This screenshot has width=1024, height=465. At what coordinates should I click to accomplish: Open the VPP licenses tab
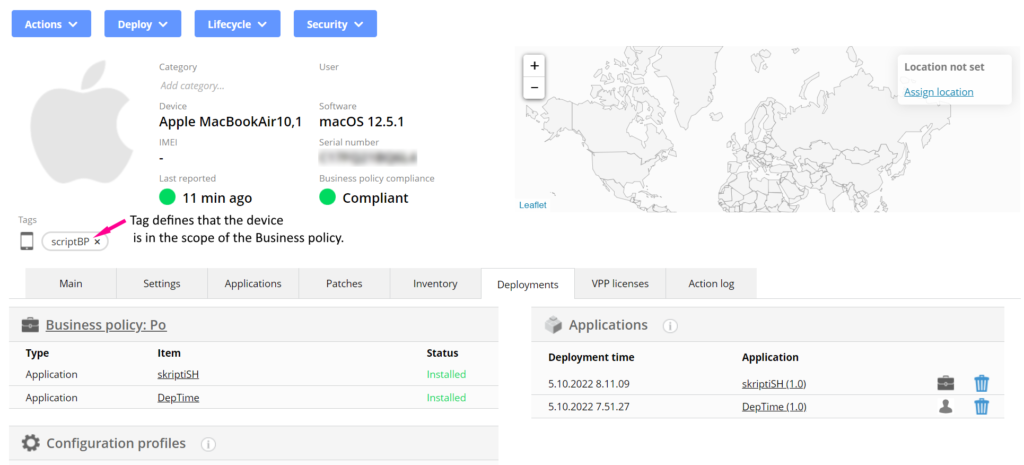(619, 284)
